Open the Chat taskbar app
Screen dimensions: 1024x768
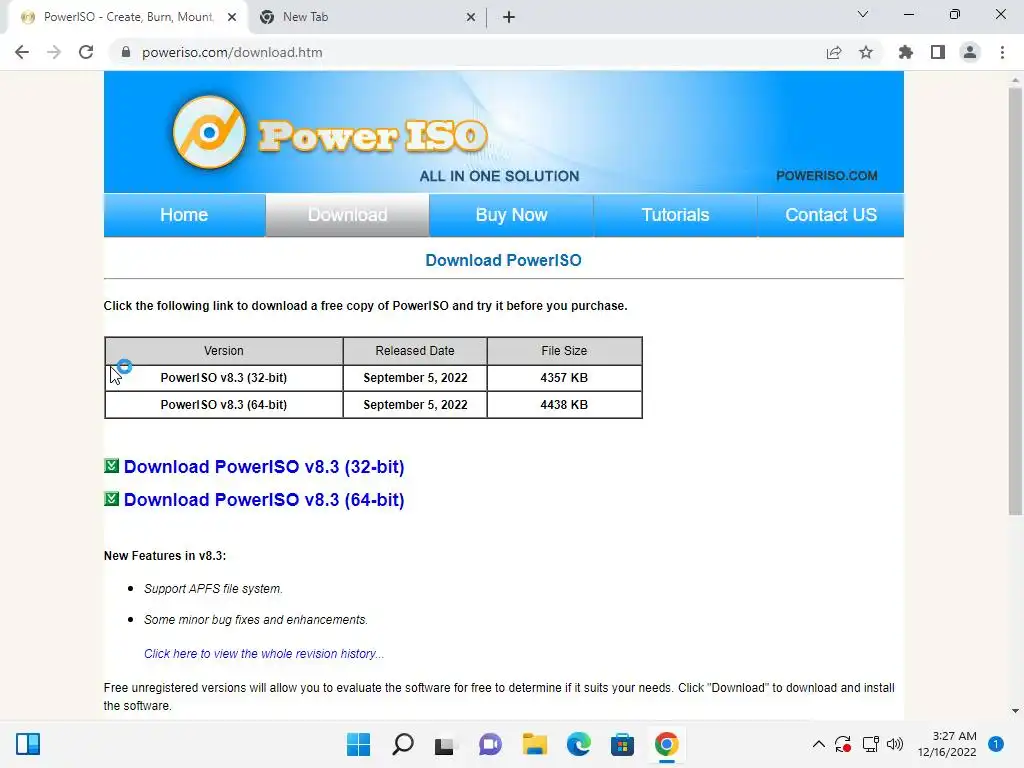[490, 744]
